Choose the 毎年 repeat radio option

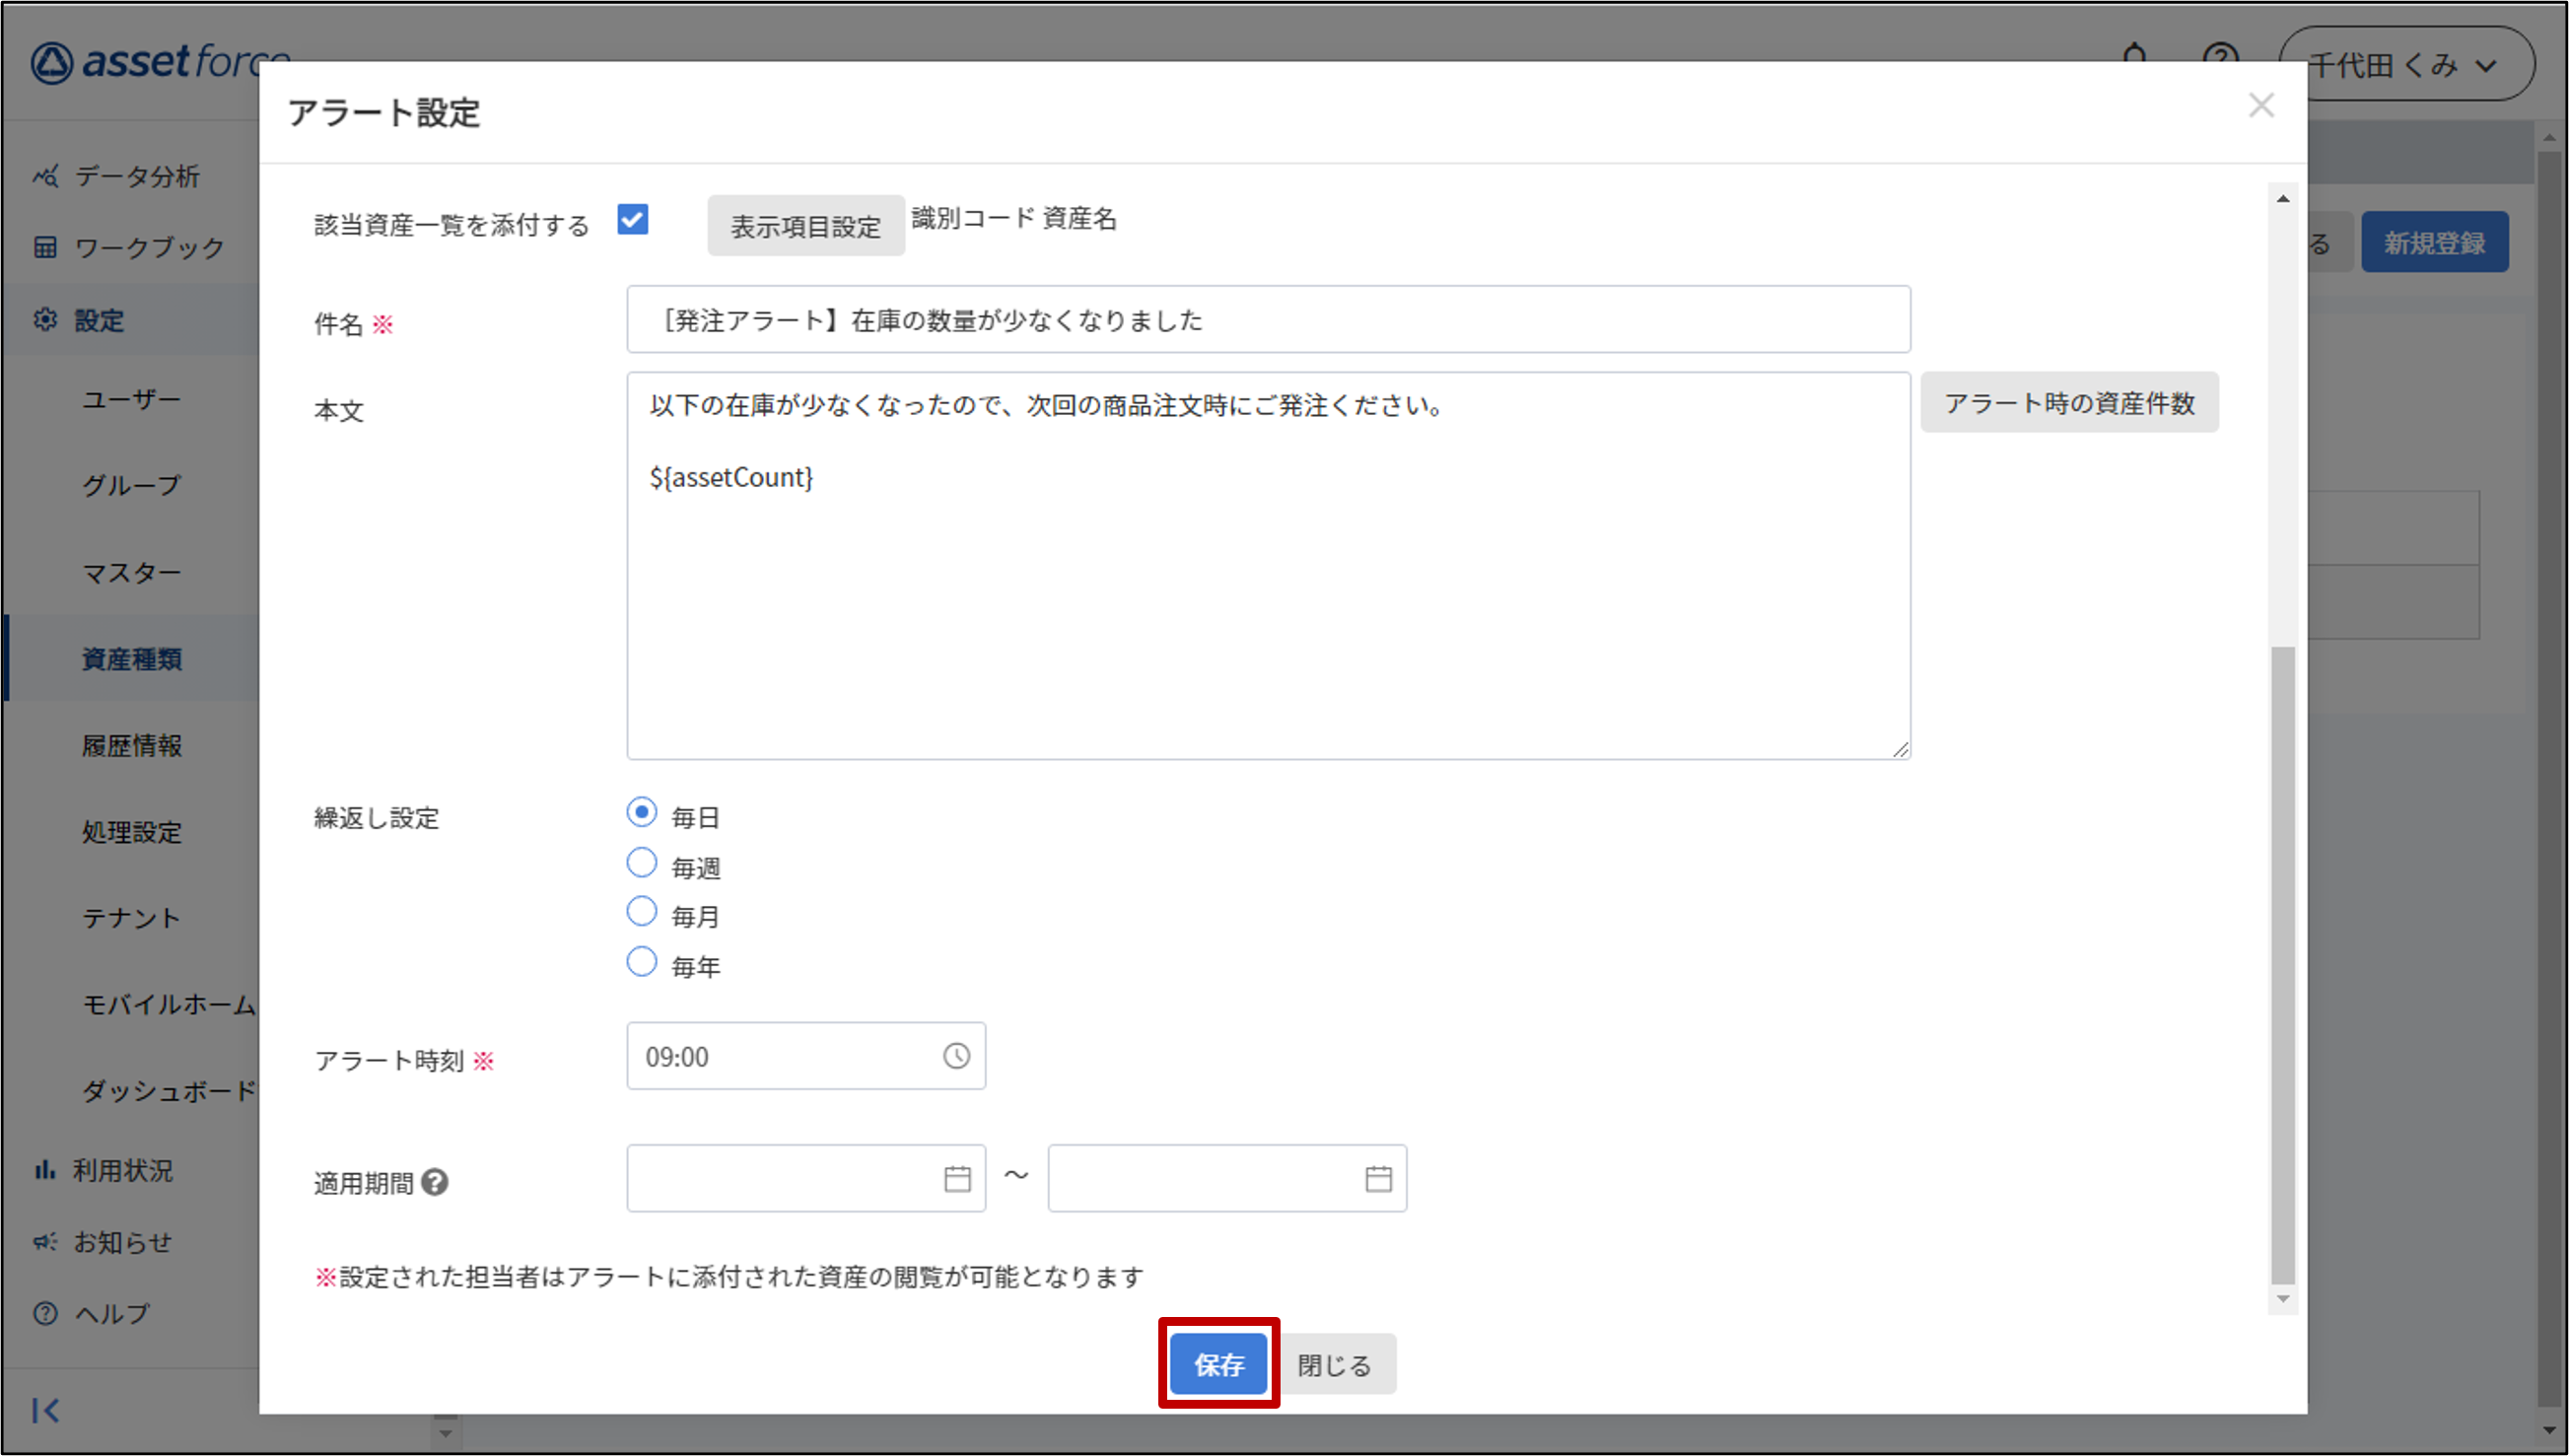click(x=642, y=962)
